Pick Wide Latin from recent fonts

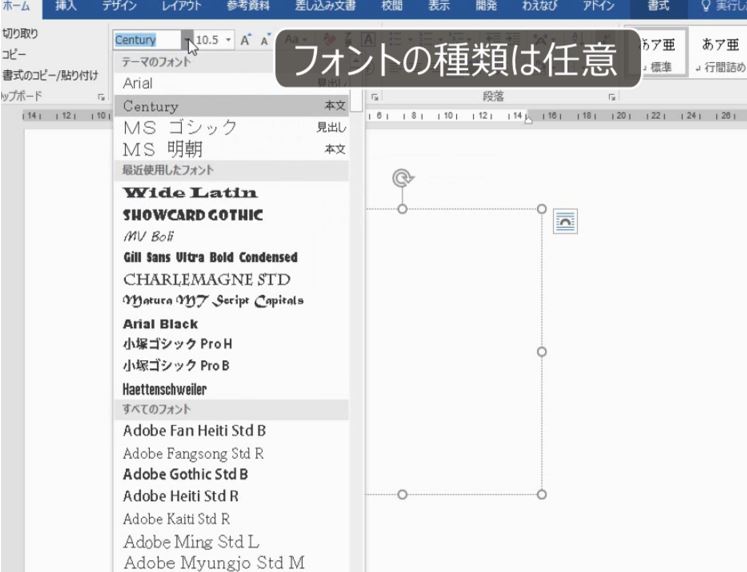[232, 192]
